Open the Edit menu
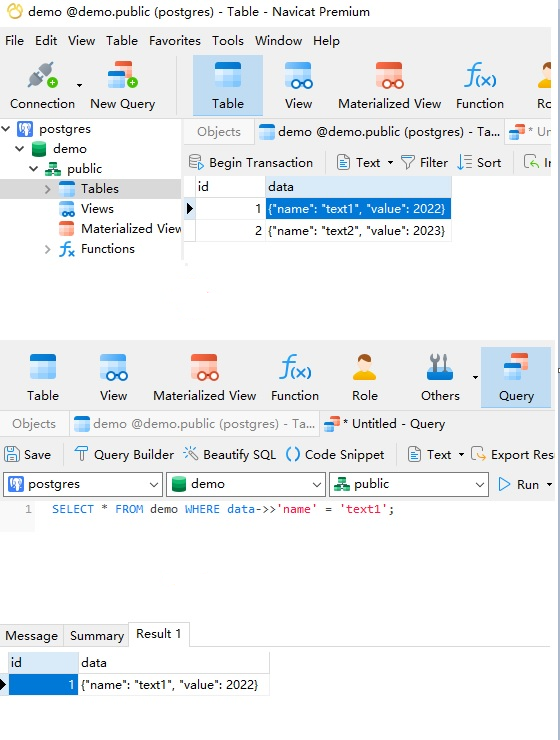Screen dimensions: 560x740 [46, 41]
